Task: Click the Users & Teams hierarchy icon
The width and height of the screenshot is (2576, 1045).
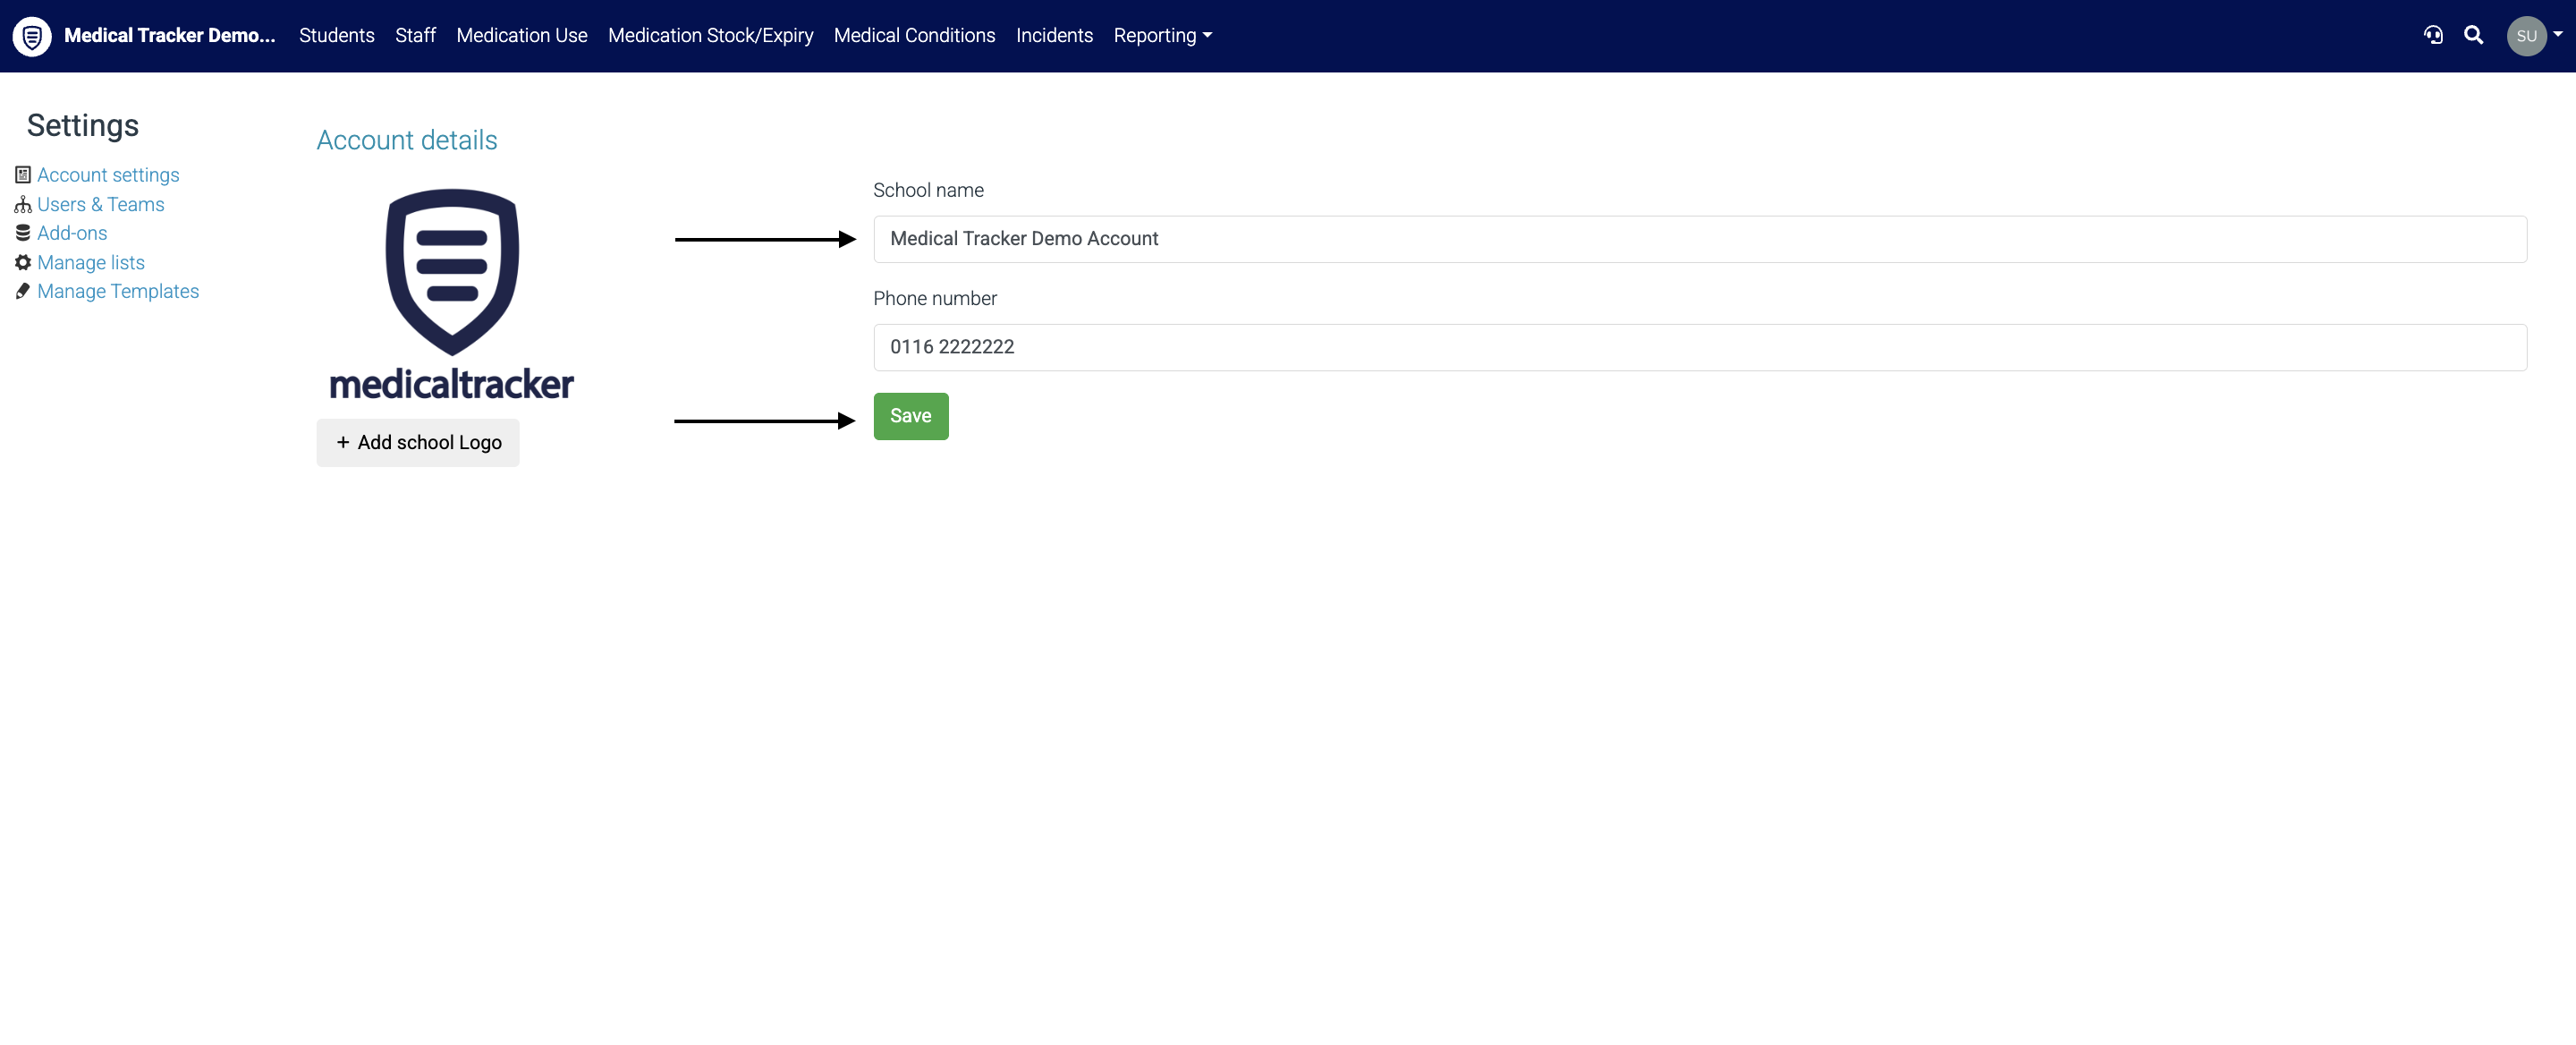Action: tap(23, 204)
